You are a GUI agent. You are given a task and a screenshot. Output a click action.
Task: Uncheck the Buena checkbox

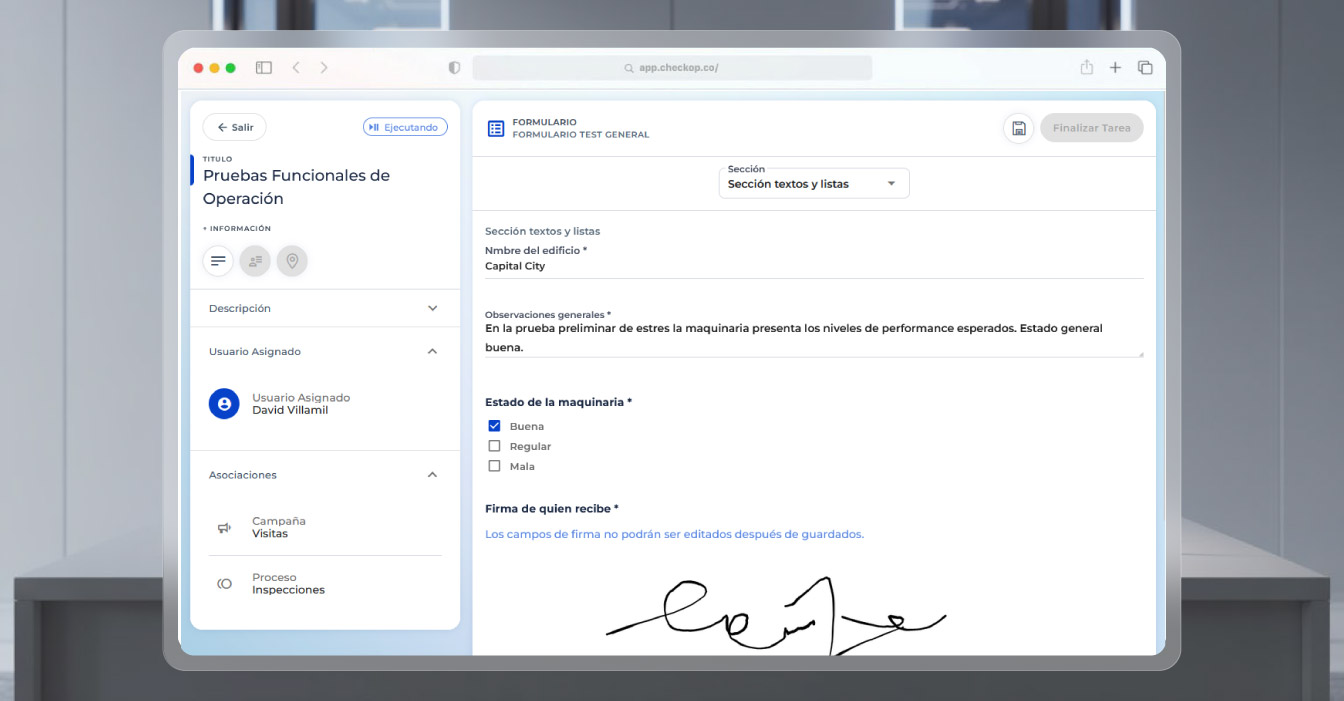[x=494, y=426]
